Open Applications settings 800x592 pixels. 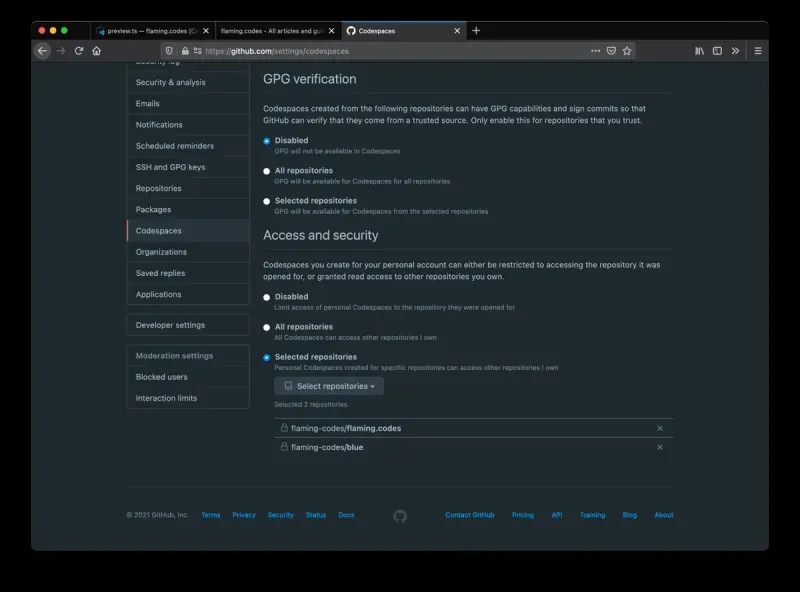[x=188, y=294]
